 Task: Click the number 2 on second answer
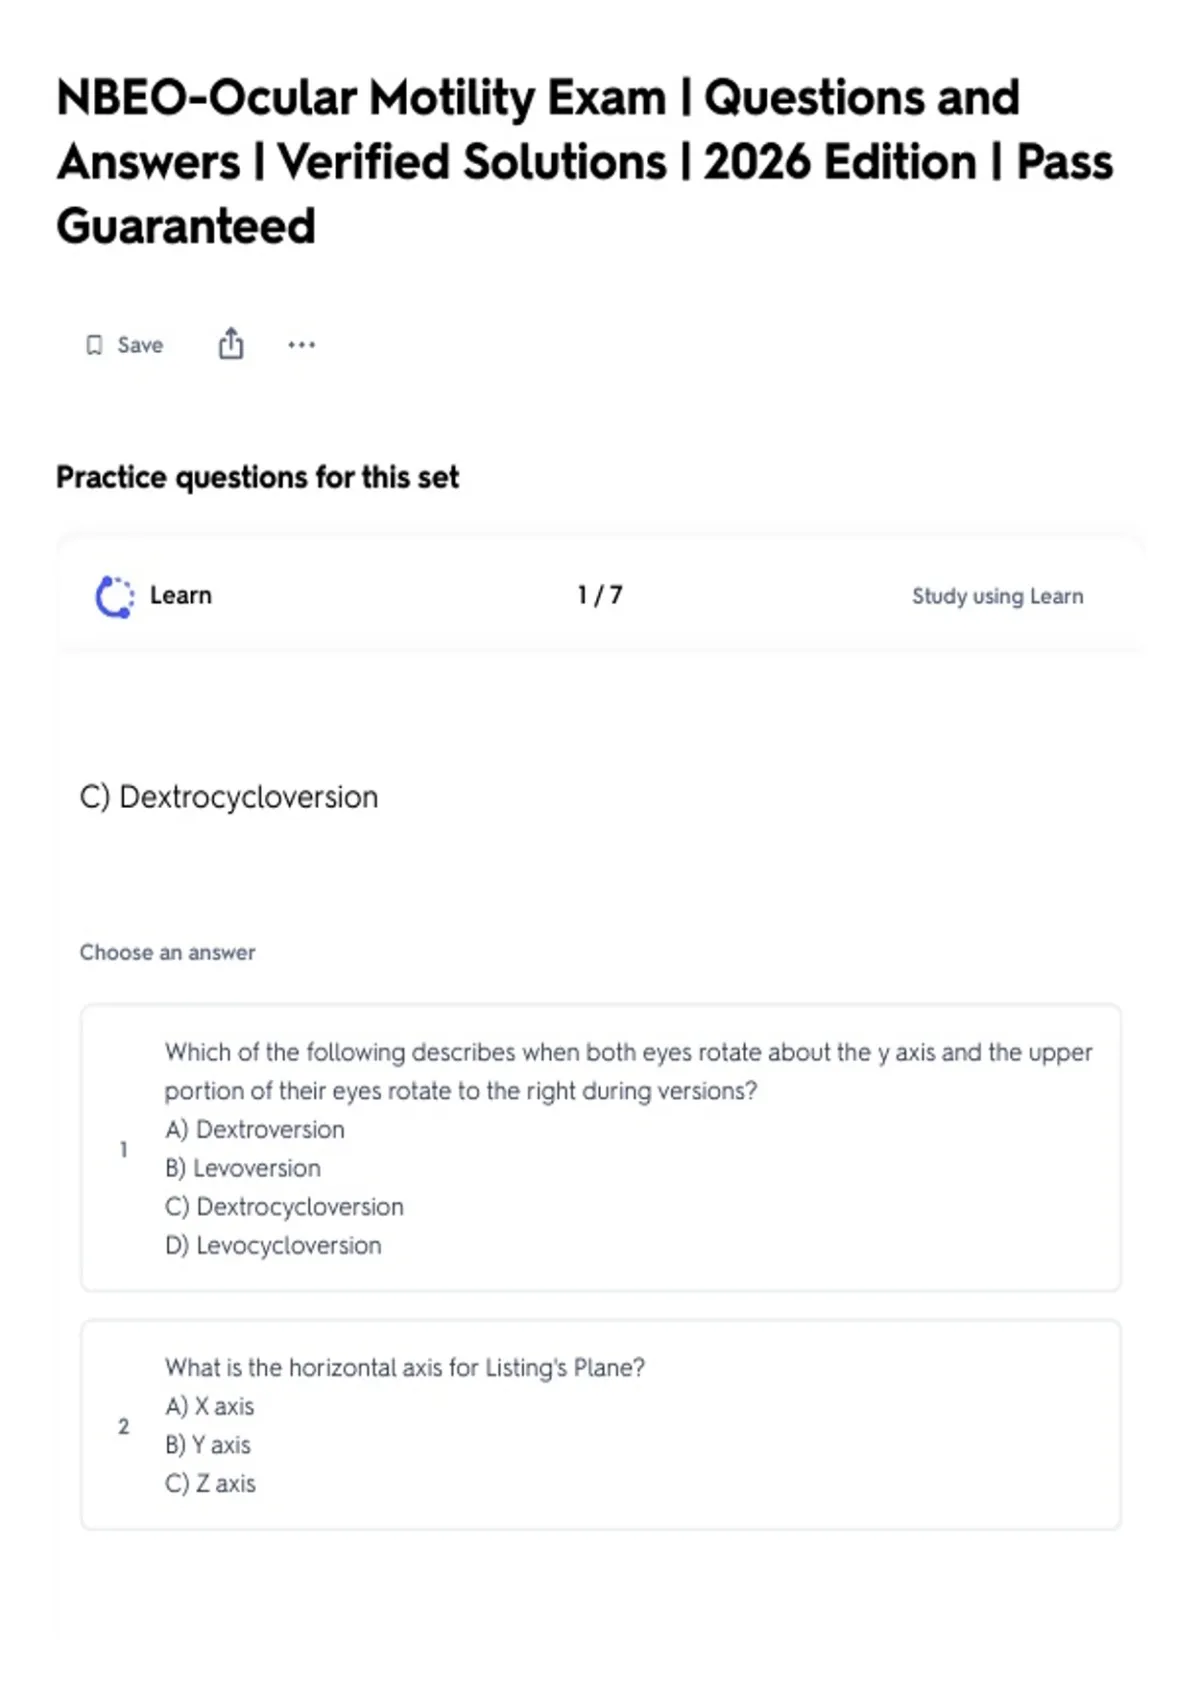[123, 1426]
